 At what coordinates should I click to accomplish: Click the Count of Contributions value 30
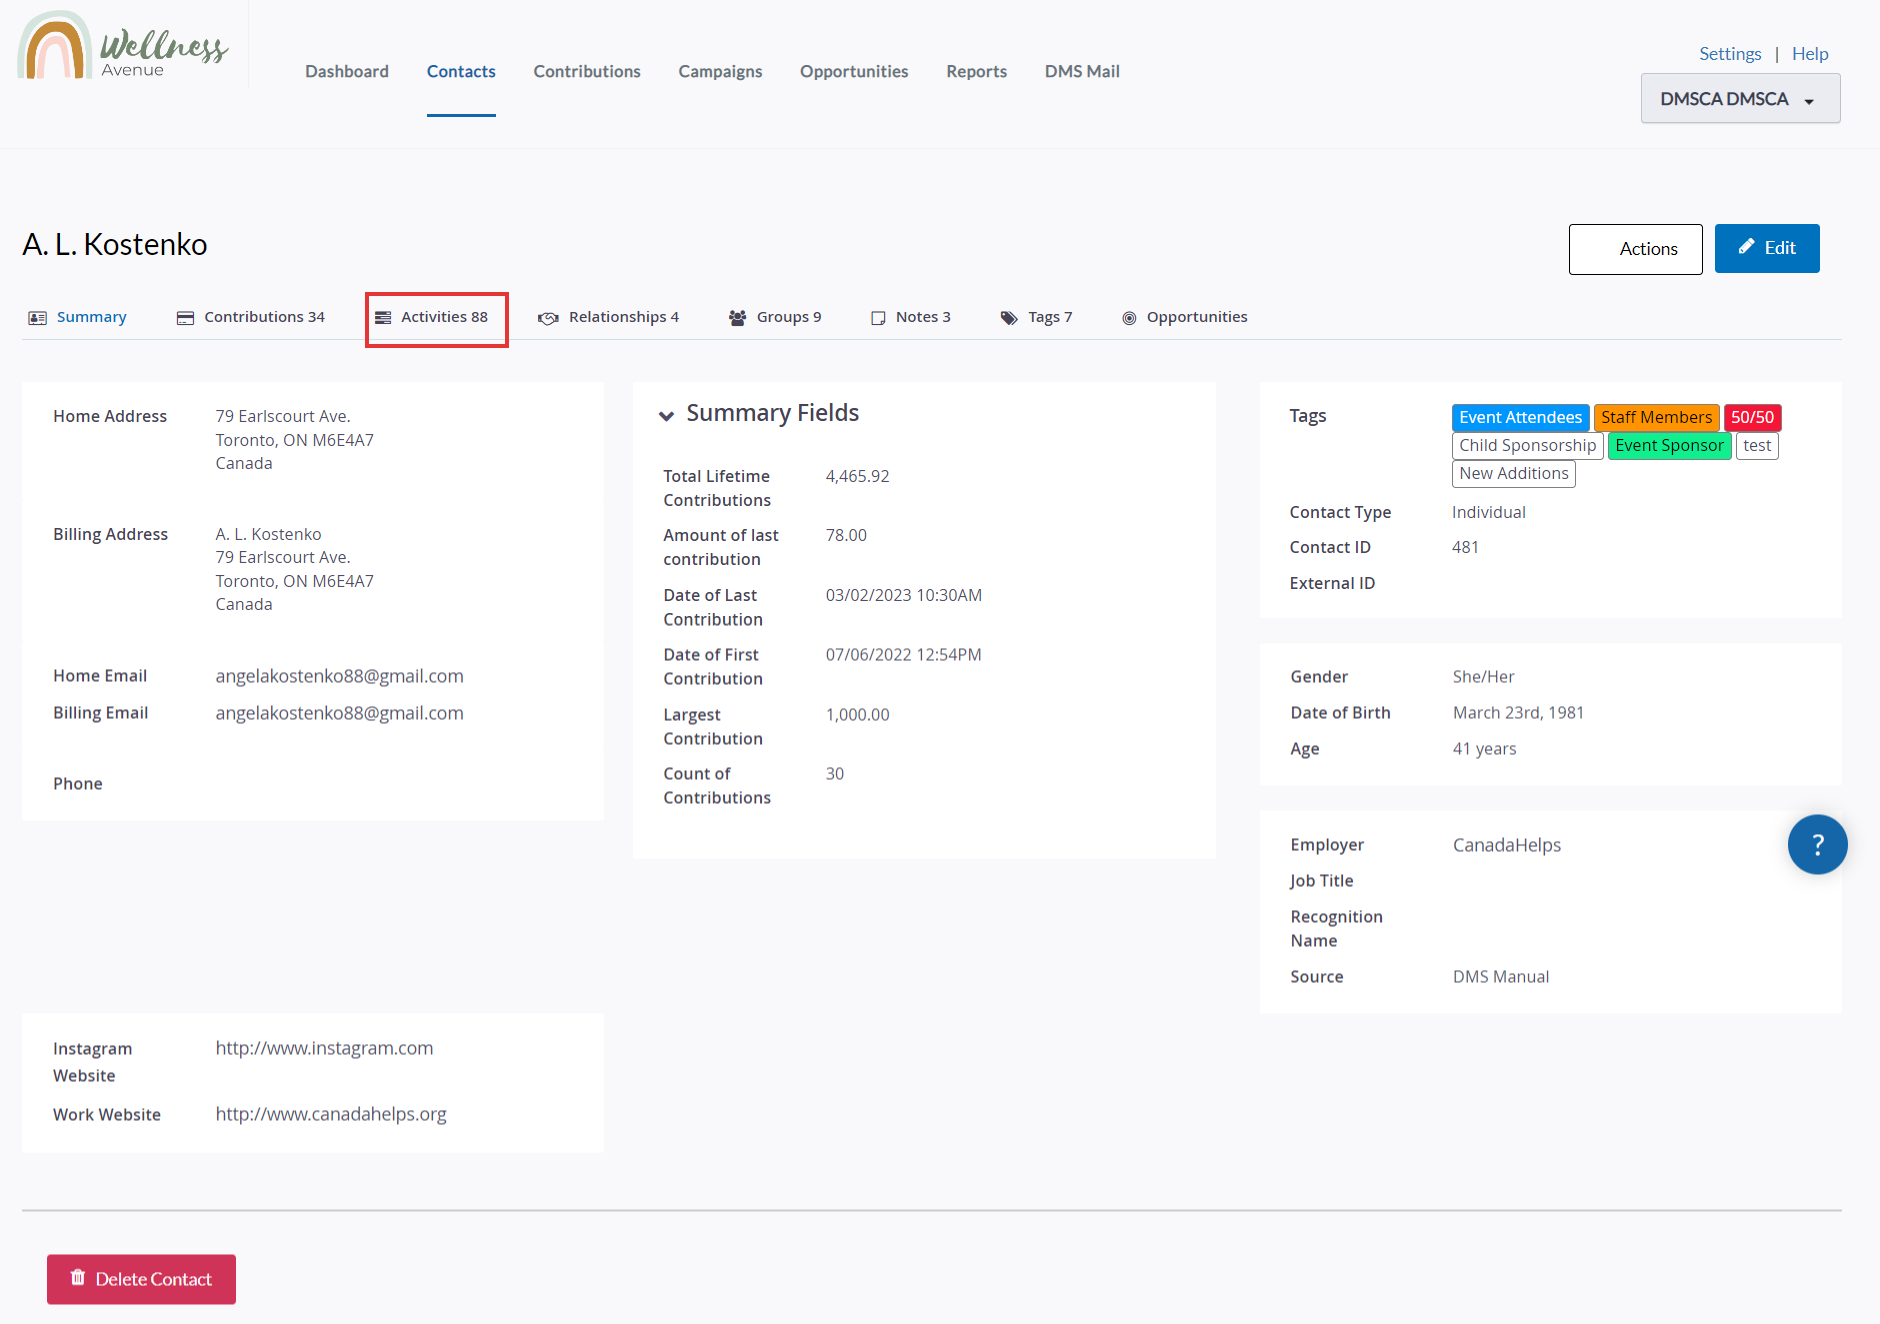(835, 774)
